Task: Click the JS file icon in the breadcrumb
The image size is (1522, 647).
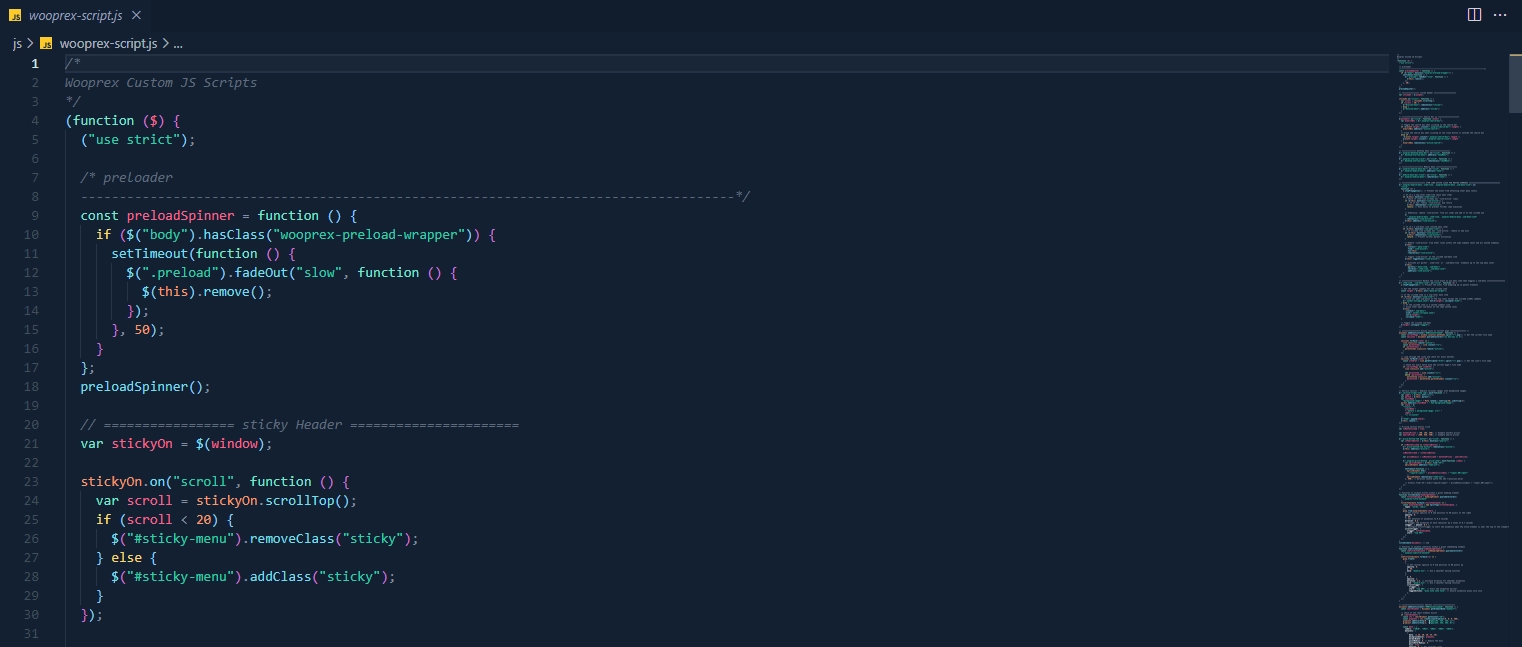Action: click(46, 44)
